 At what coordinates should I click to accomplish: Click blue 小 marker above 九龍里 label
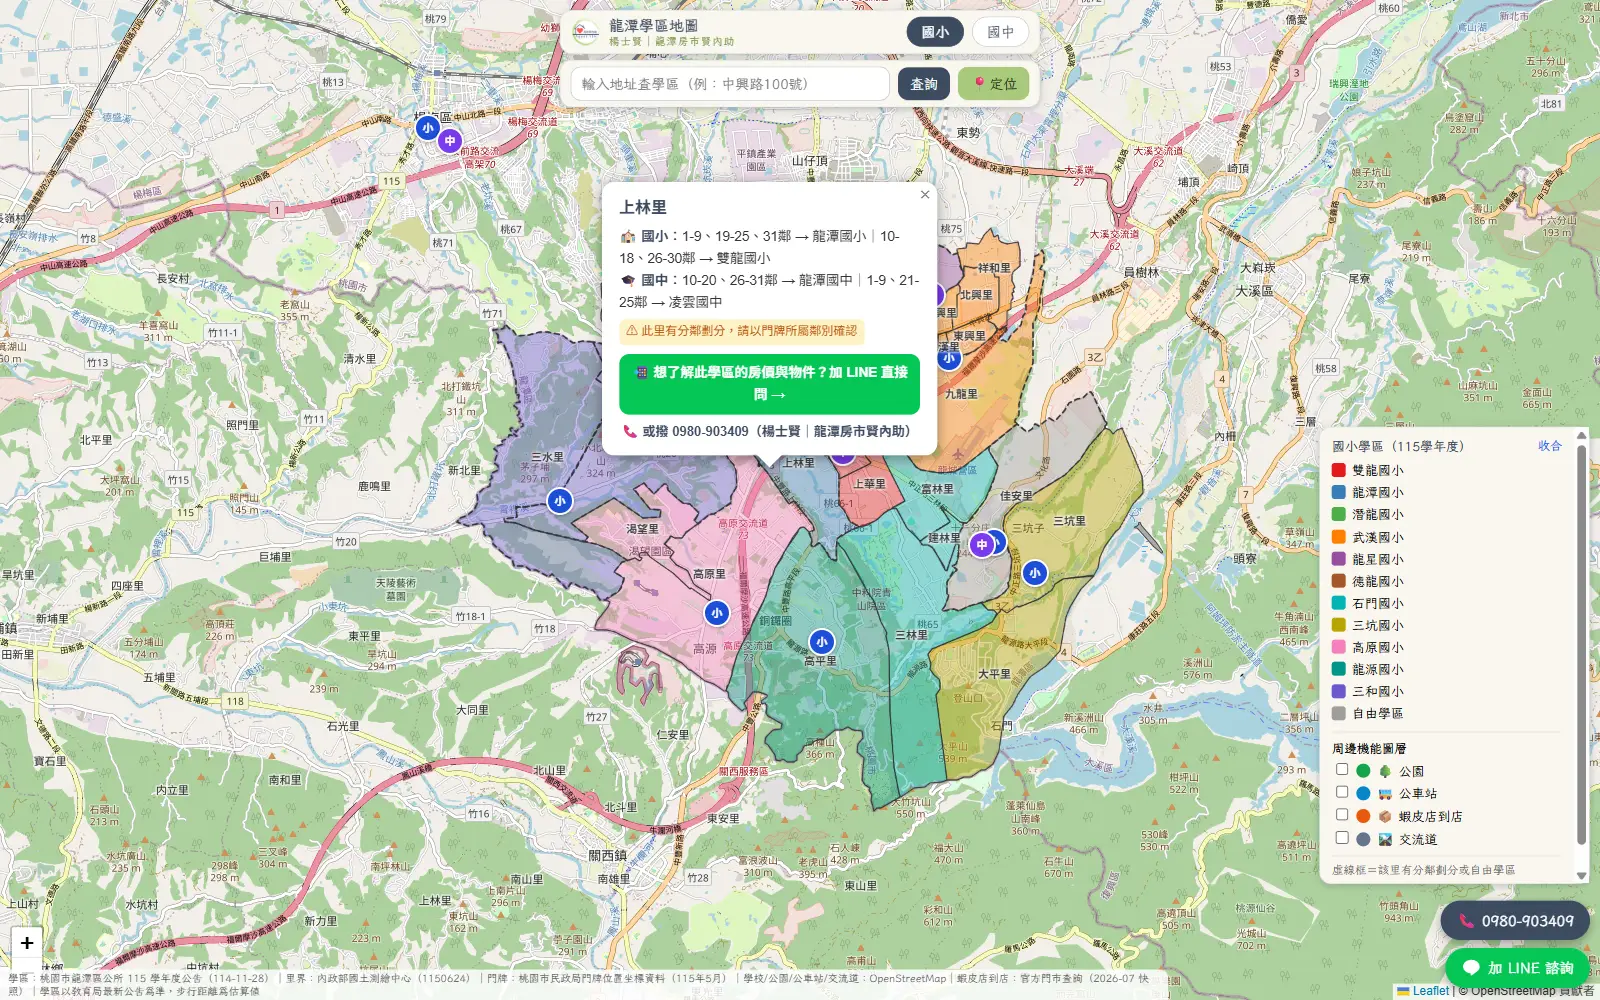point(949,358)
